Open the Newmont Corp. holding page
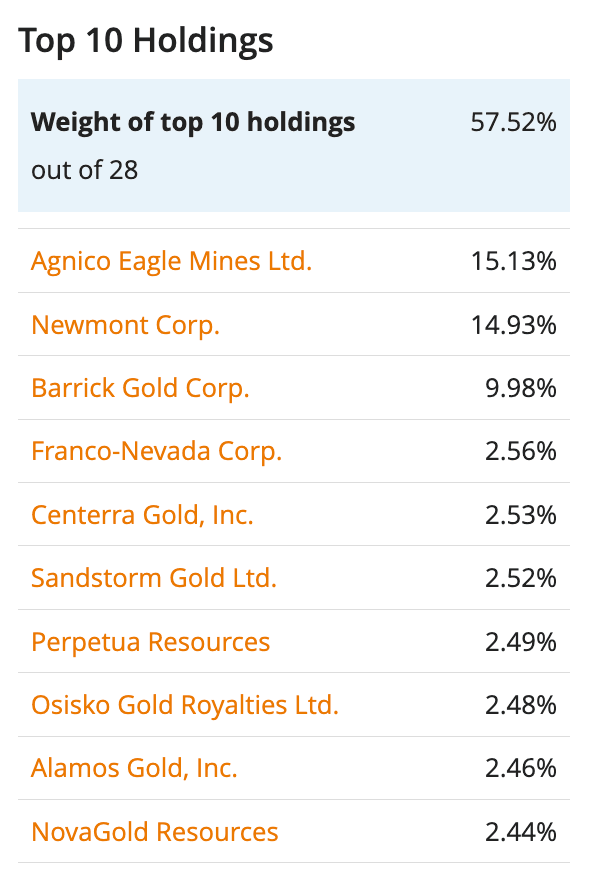 point(125,324)
